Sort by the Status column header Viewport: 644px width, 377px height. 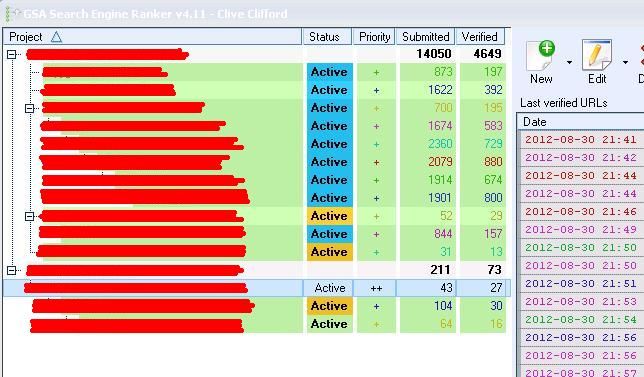coord(327,37)
